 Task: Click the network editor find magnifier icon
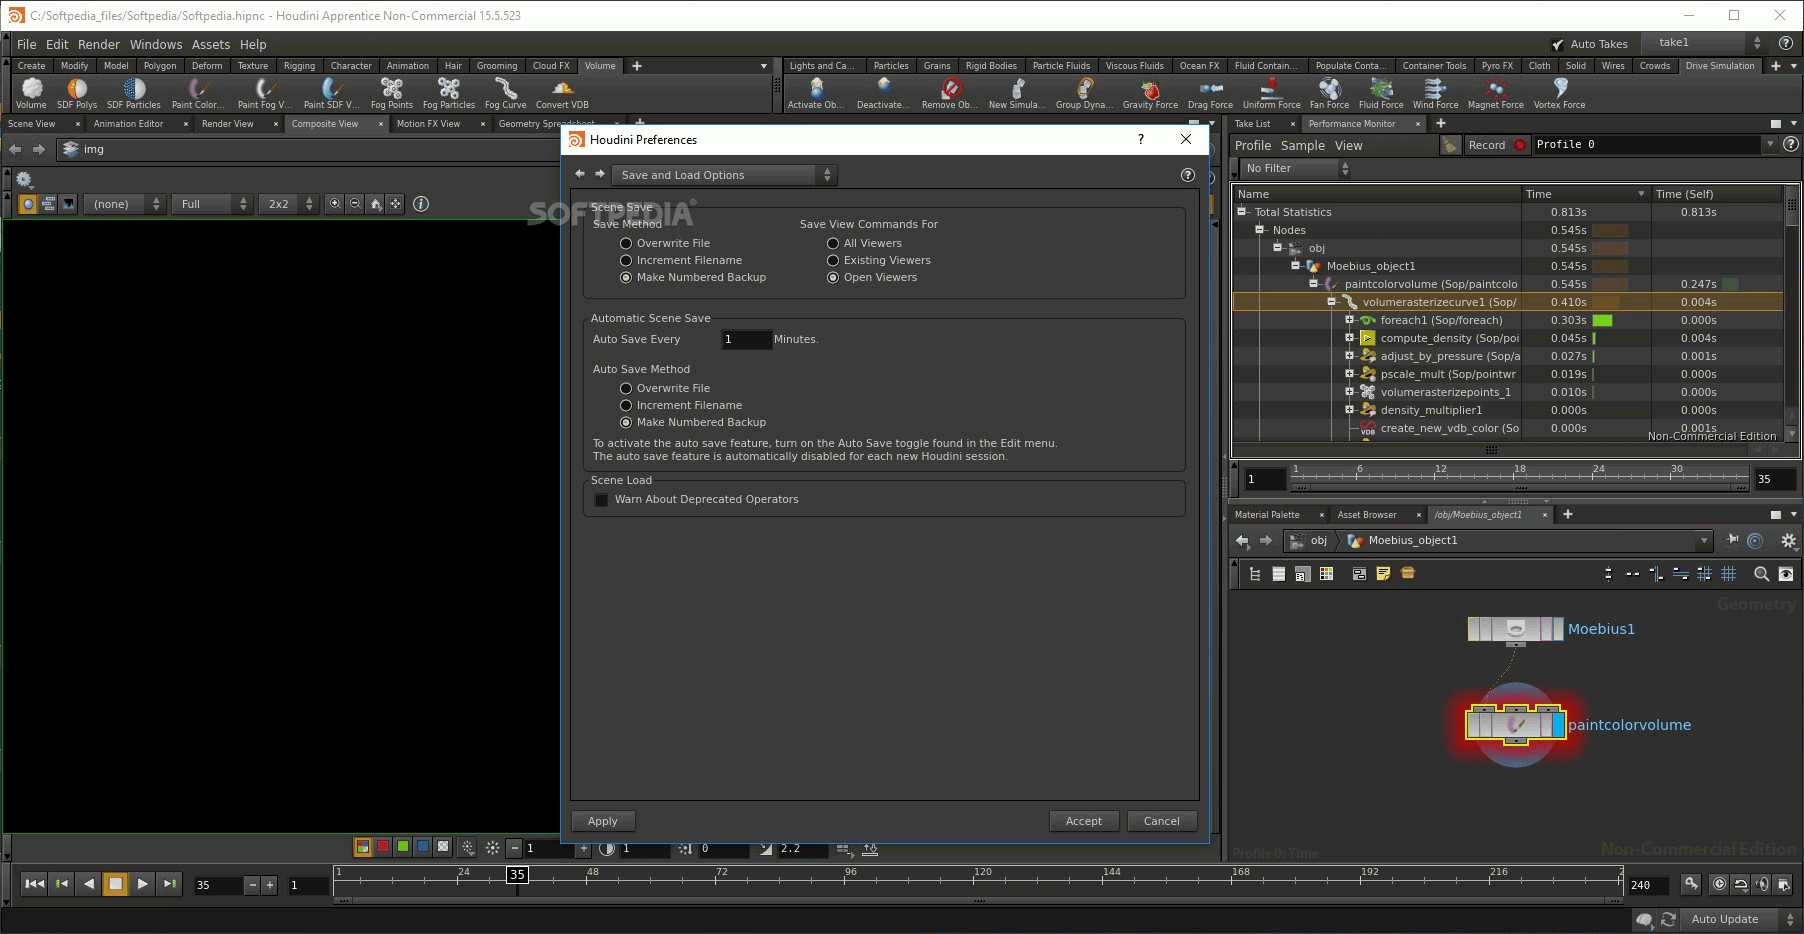pyautogui.click(x=1762, y=574)
